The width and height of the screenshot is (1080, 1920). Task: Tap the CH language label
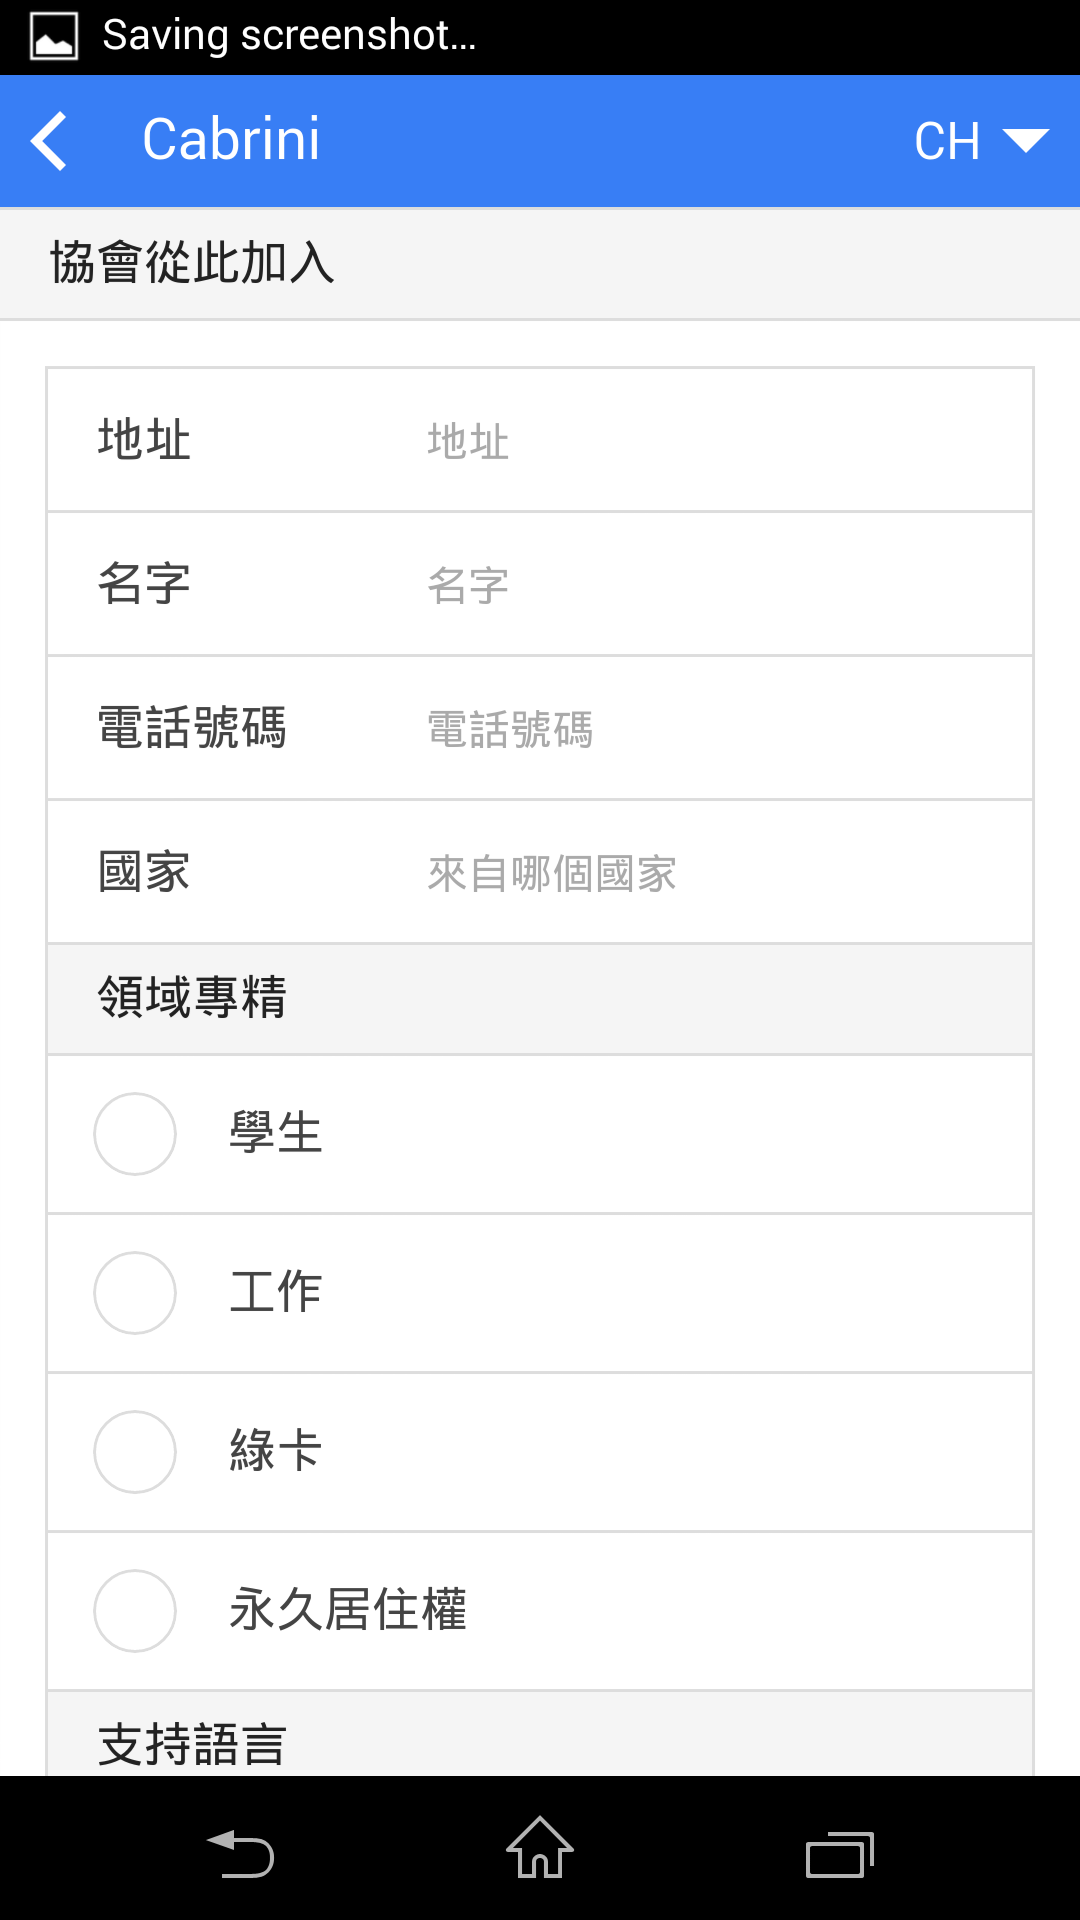(x=947, y=141)
